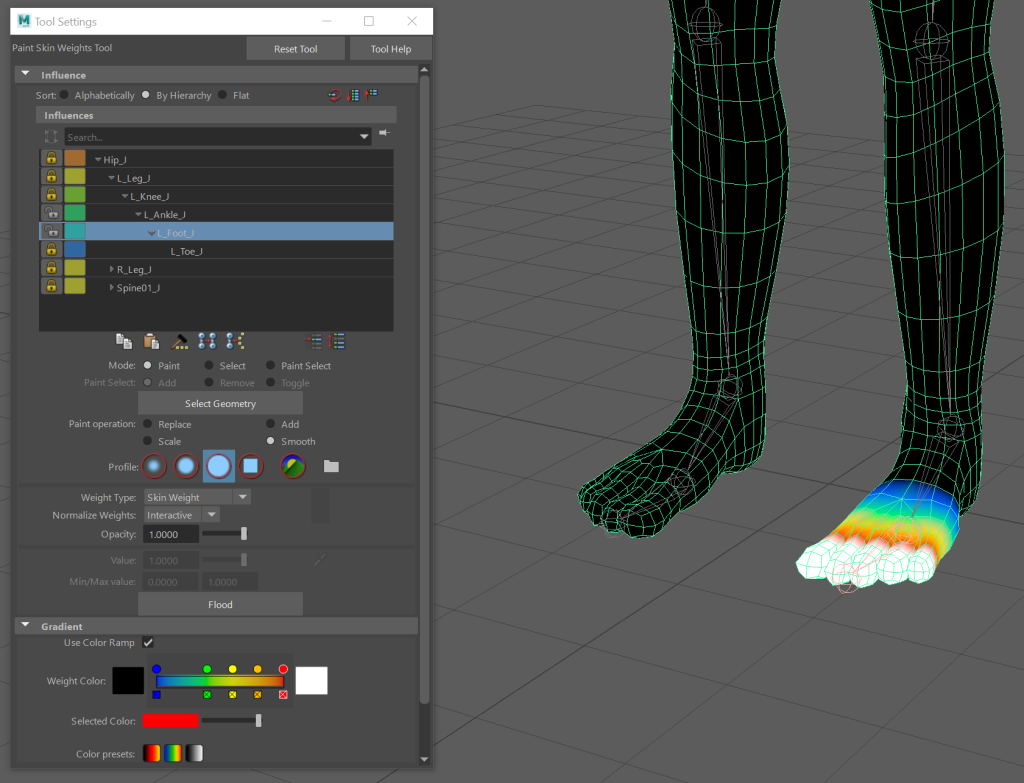Select L_Toe_J in the influences list
1024x783 pixels.
(x=187, y=251)
